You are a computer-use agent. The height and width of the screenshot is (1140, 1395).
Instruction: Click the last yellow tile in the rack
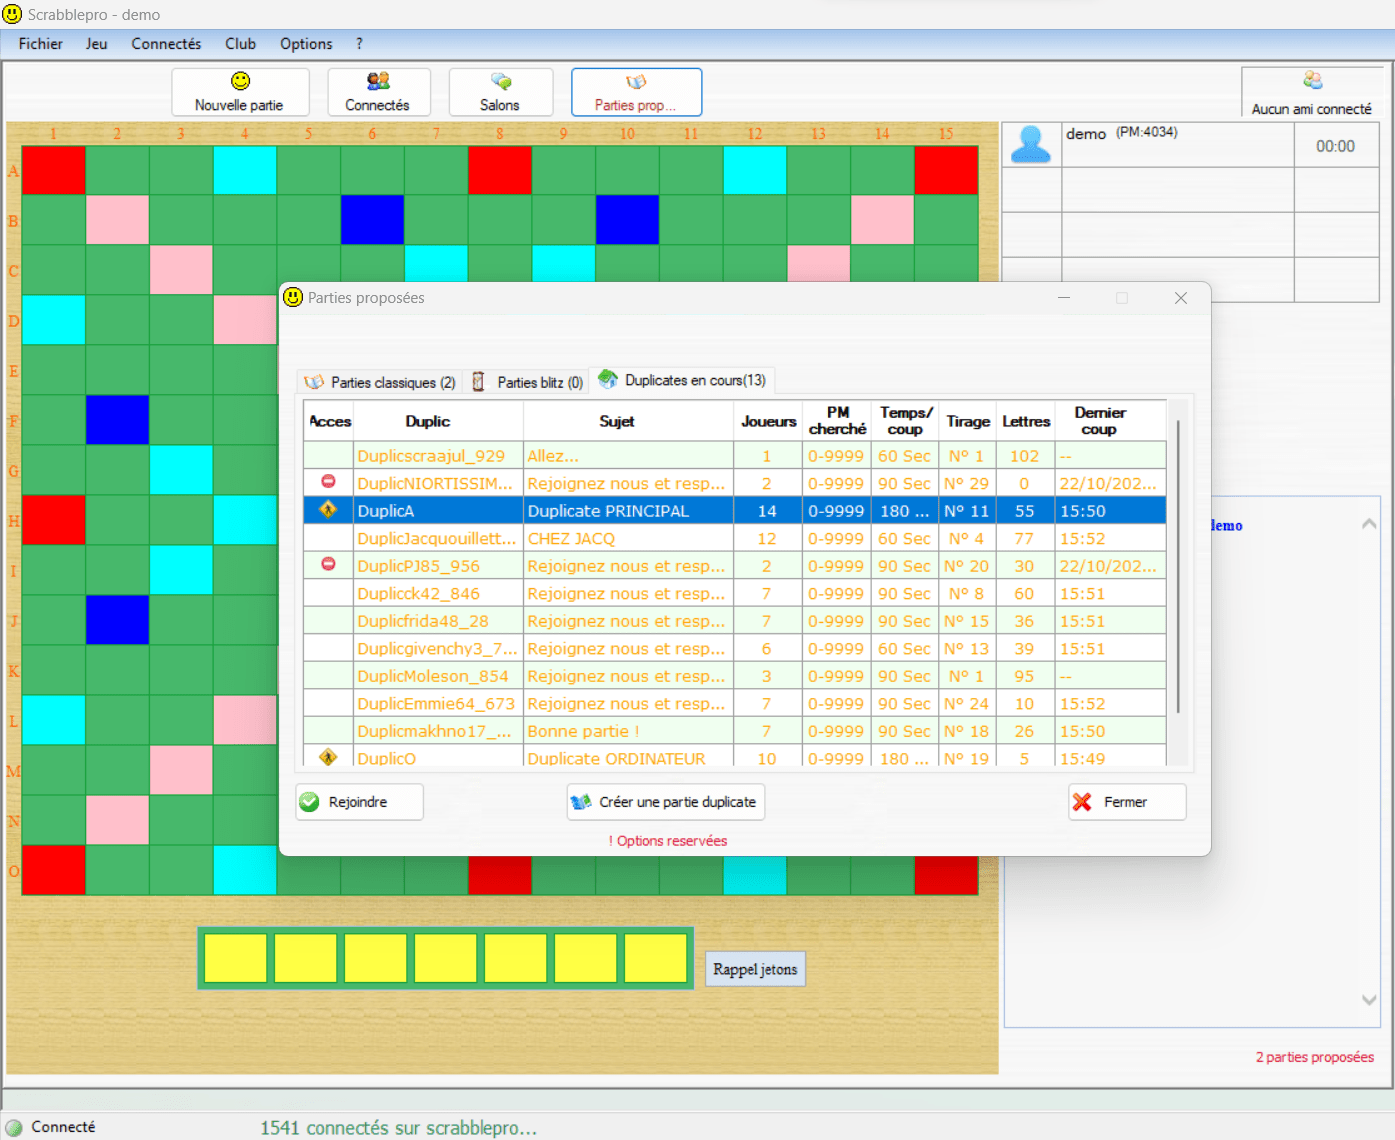655,958
